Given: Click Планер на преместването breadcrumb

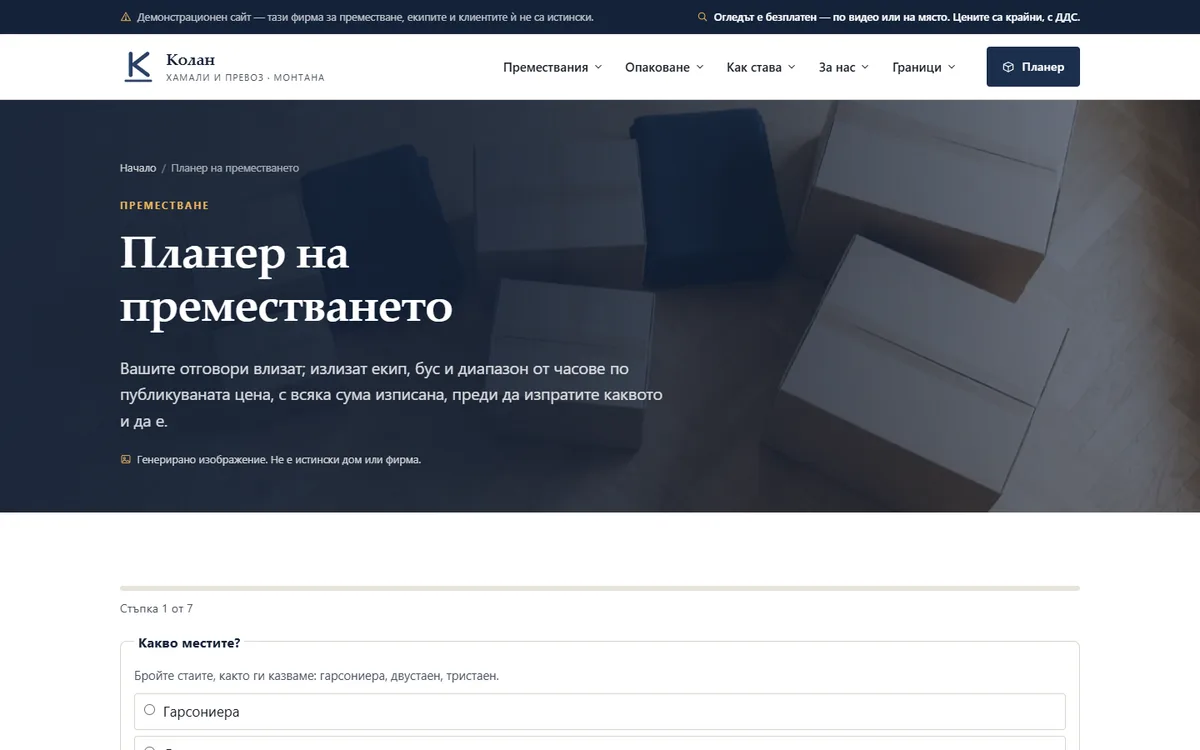Looking at the screenshot, I should (235, 168).
